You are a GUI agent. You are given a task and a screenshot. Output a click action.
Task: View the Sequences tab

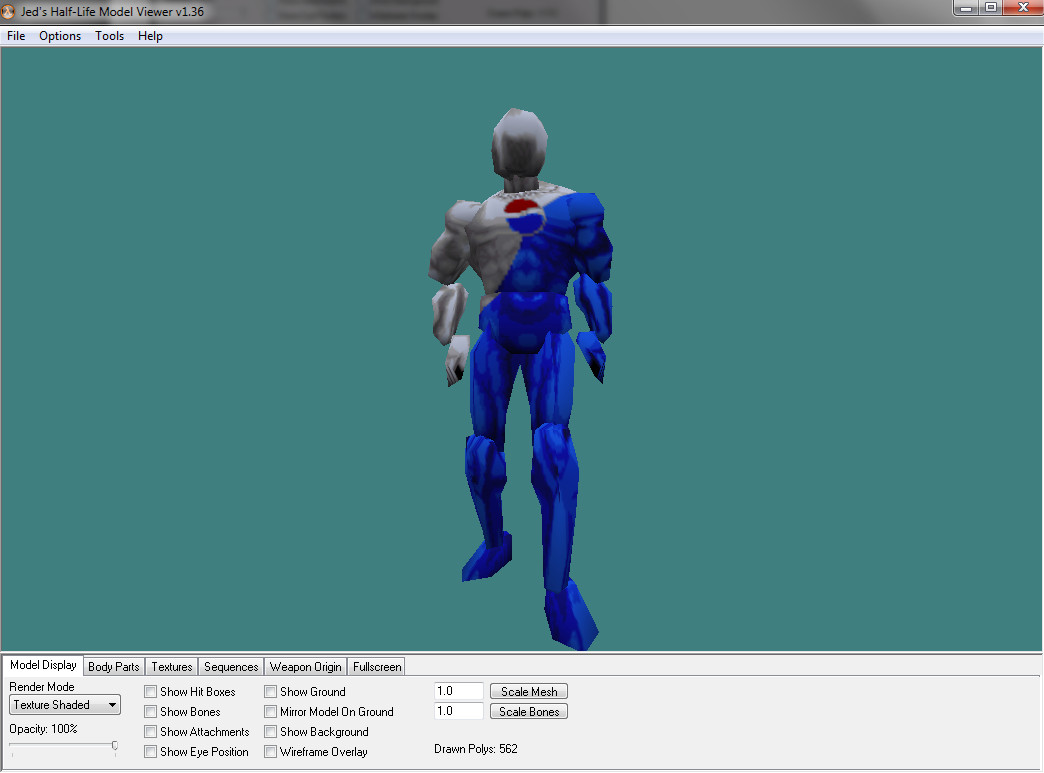230,666
